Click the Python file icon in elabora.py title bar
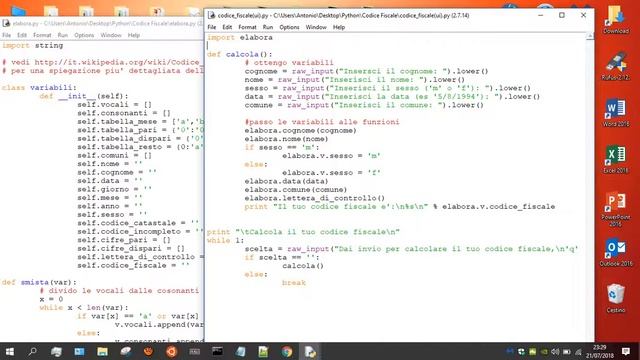 (x=6, y=24)
